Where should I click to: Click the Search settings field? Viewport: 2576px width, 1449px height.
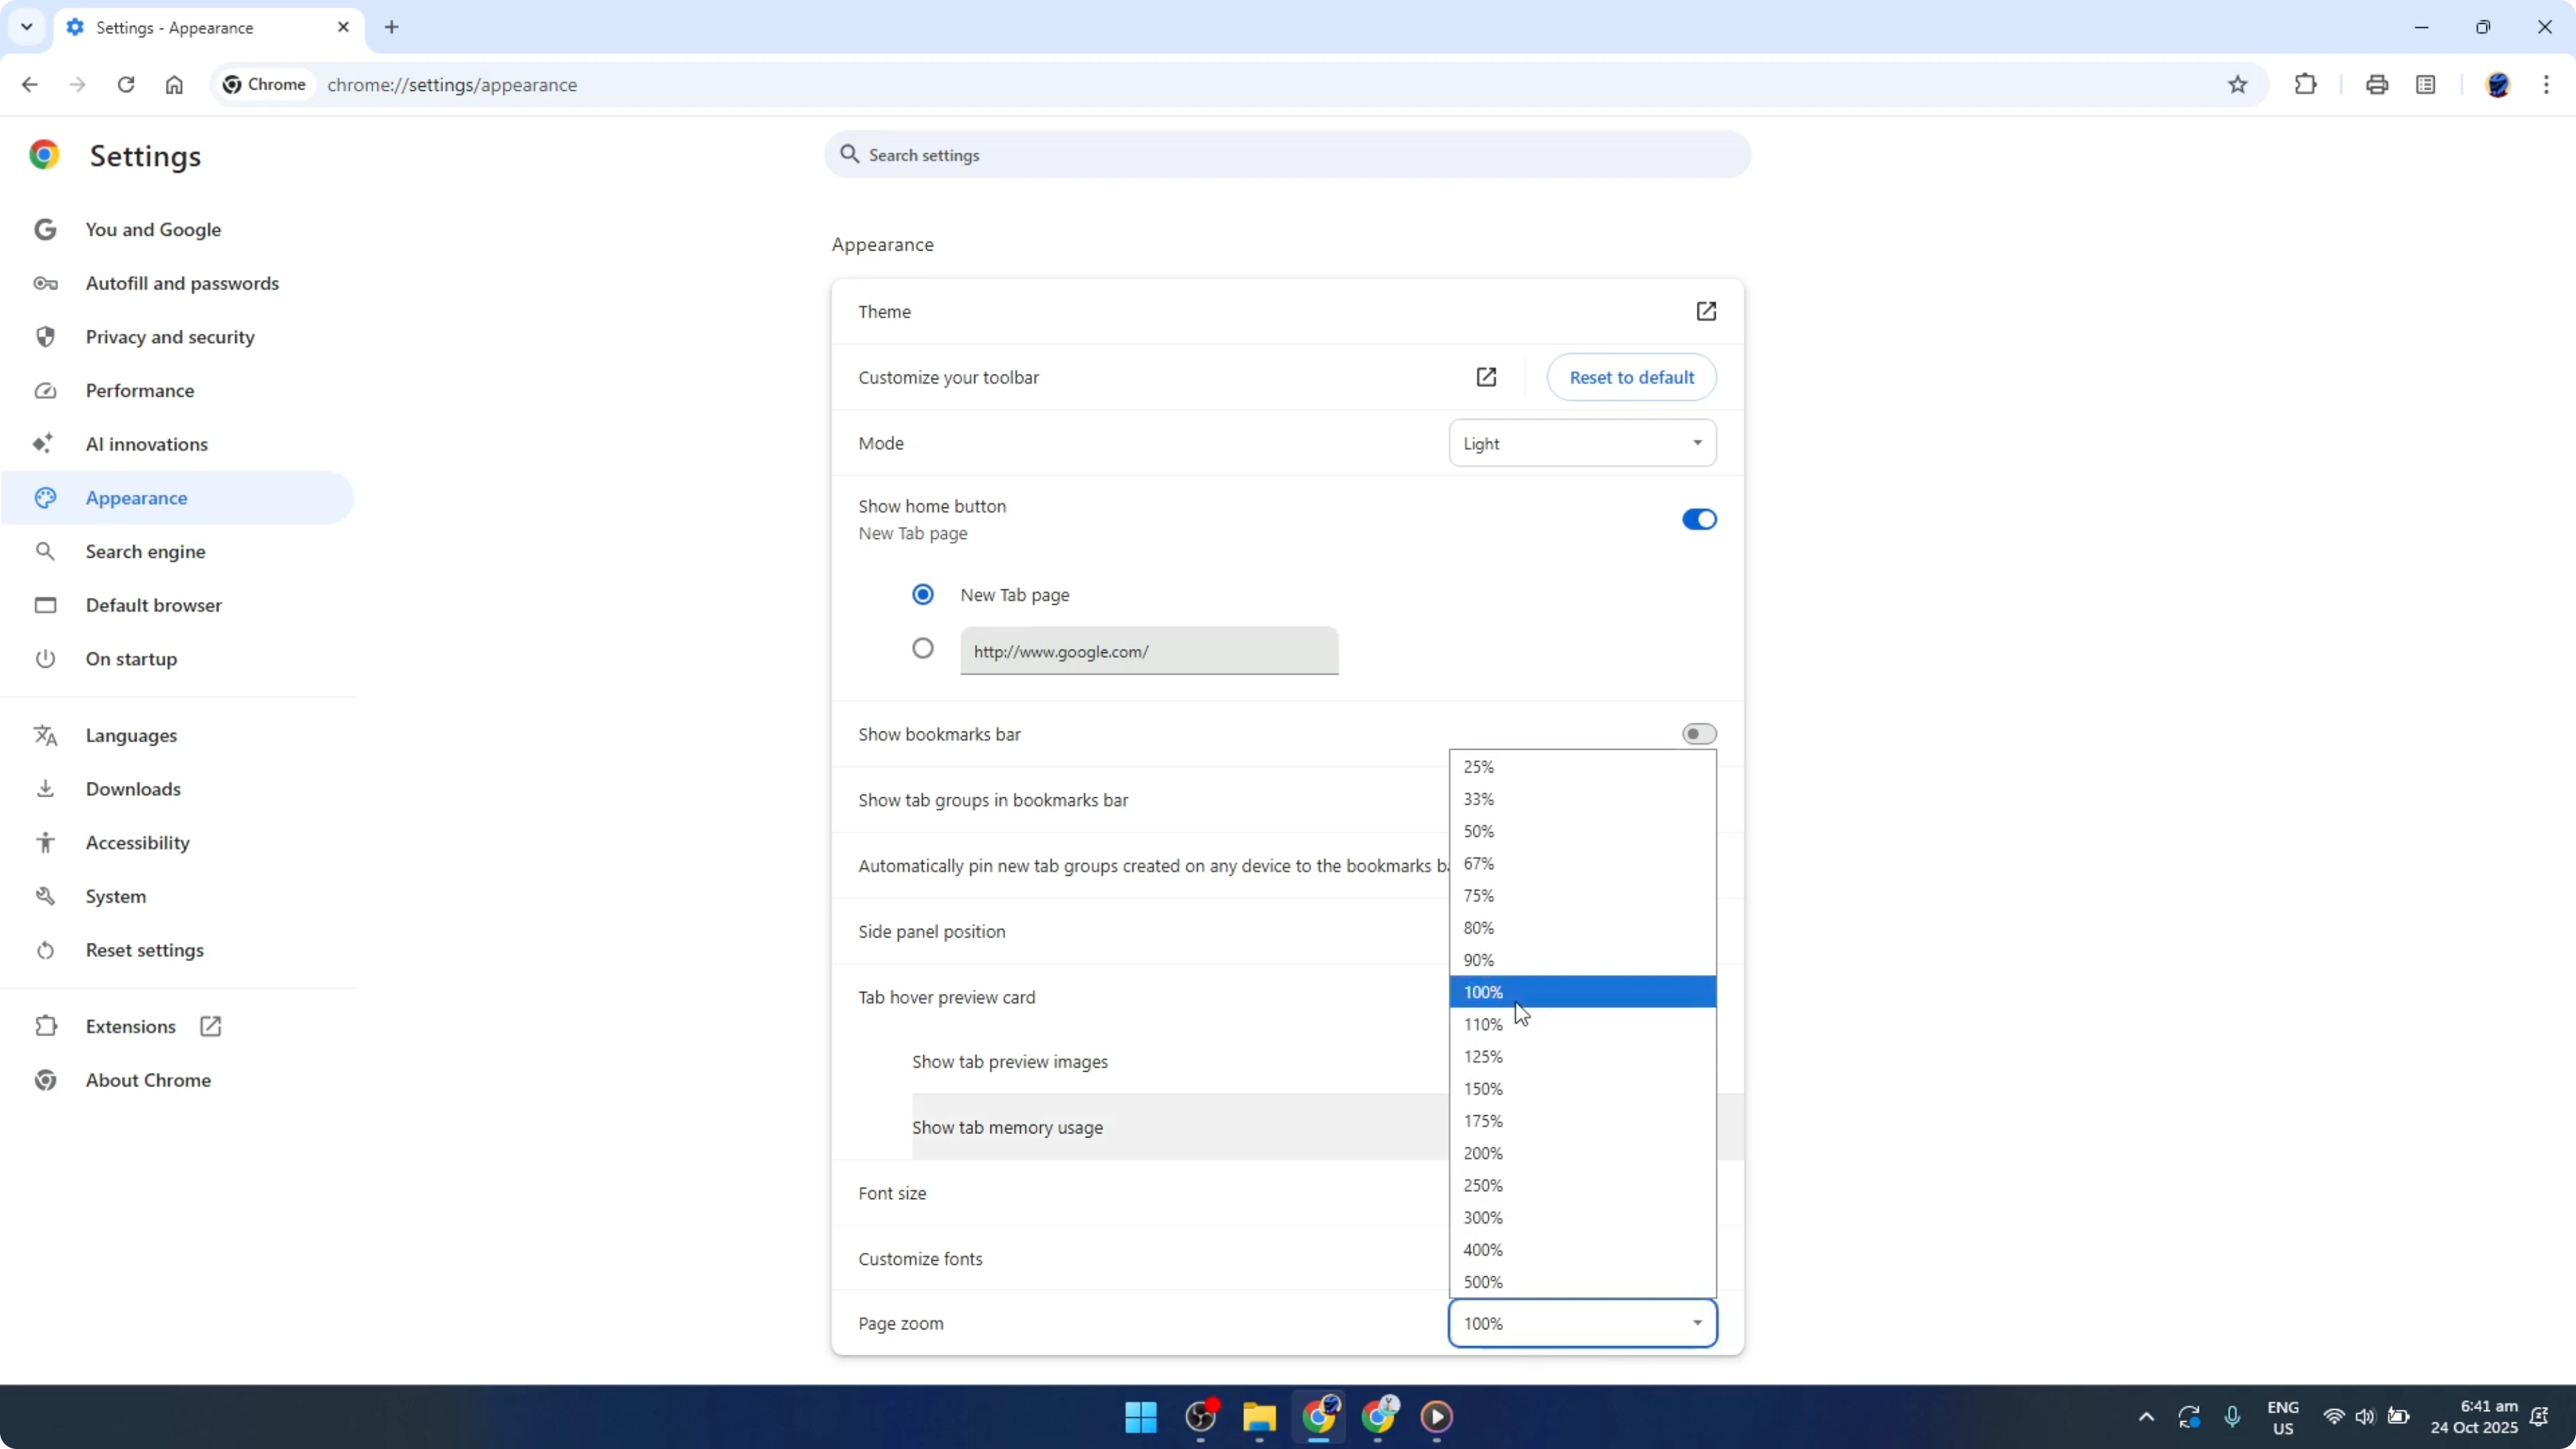point(1287,155)
